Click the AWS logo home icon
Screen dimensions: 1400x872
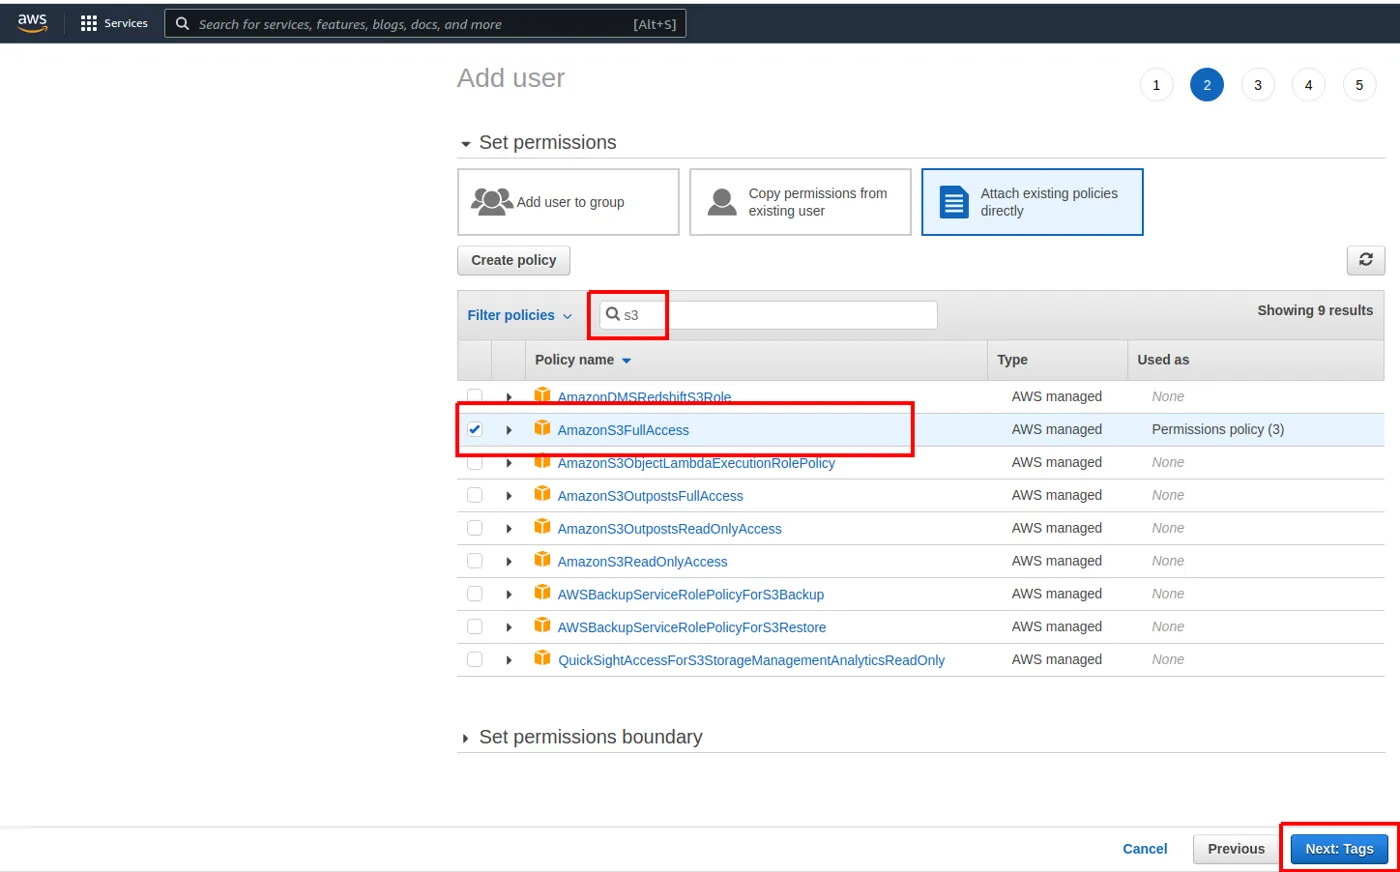(x=32, y=23)
